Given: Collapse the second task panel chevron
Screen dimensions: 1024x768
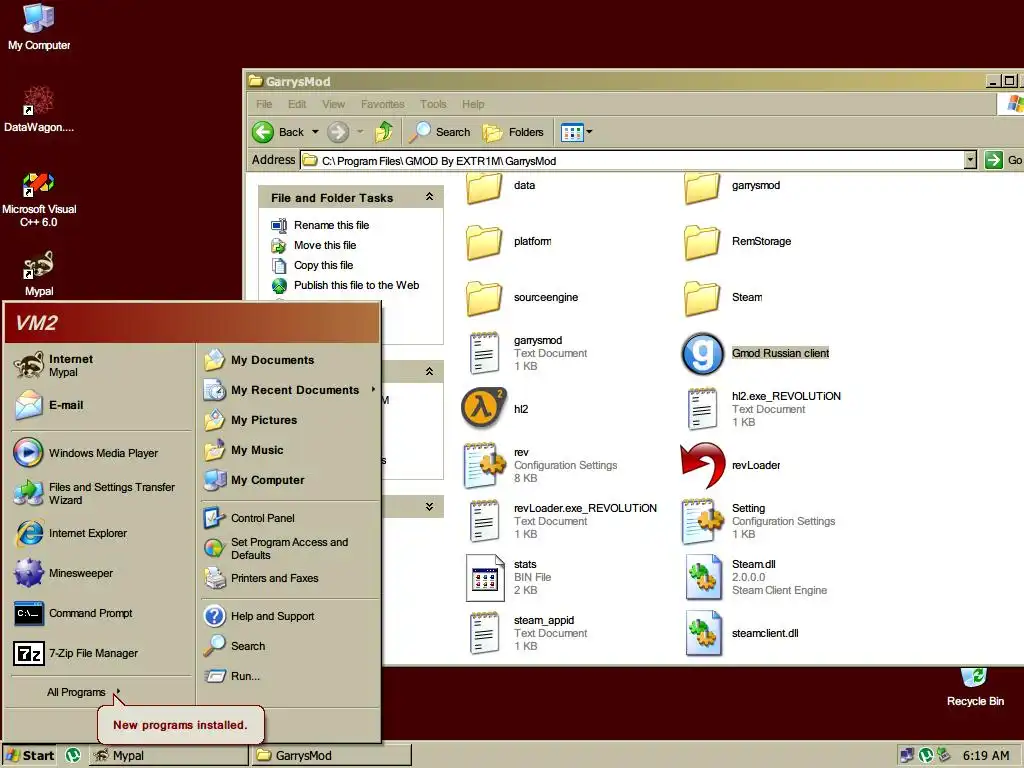Looking at the screenshot, I should [x=429, y=371].
